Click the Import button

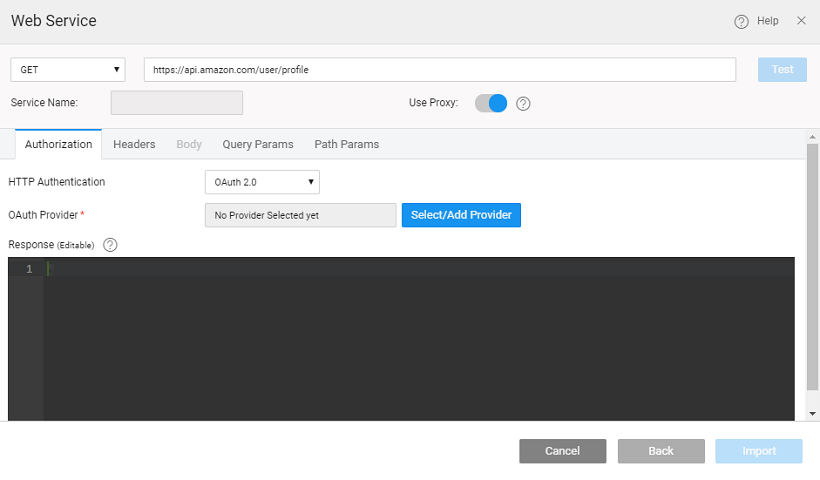(x=759, y=451)
